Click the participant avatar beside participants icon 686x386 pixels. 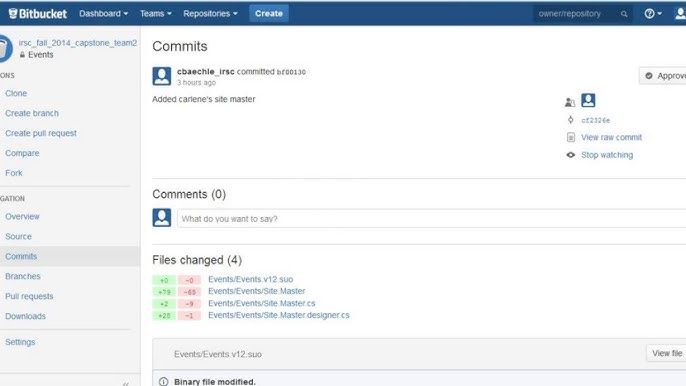[588, 100]
